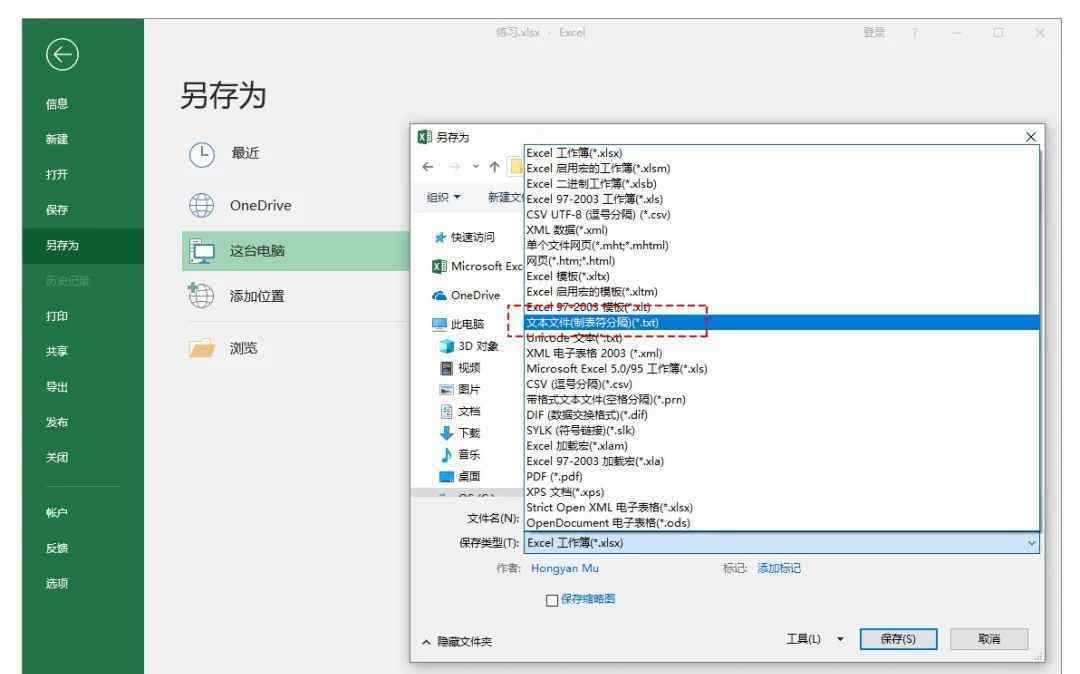1080x674 pixels.
Task: Open recent locations dropdown chevron in dialog
Action: coord(475,167)
